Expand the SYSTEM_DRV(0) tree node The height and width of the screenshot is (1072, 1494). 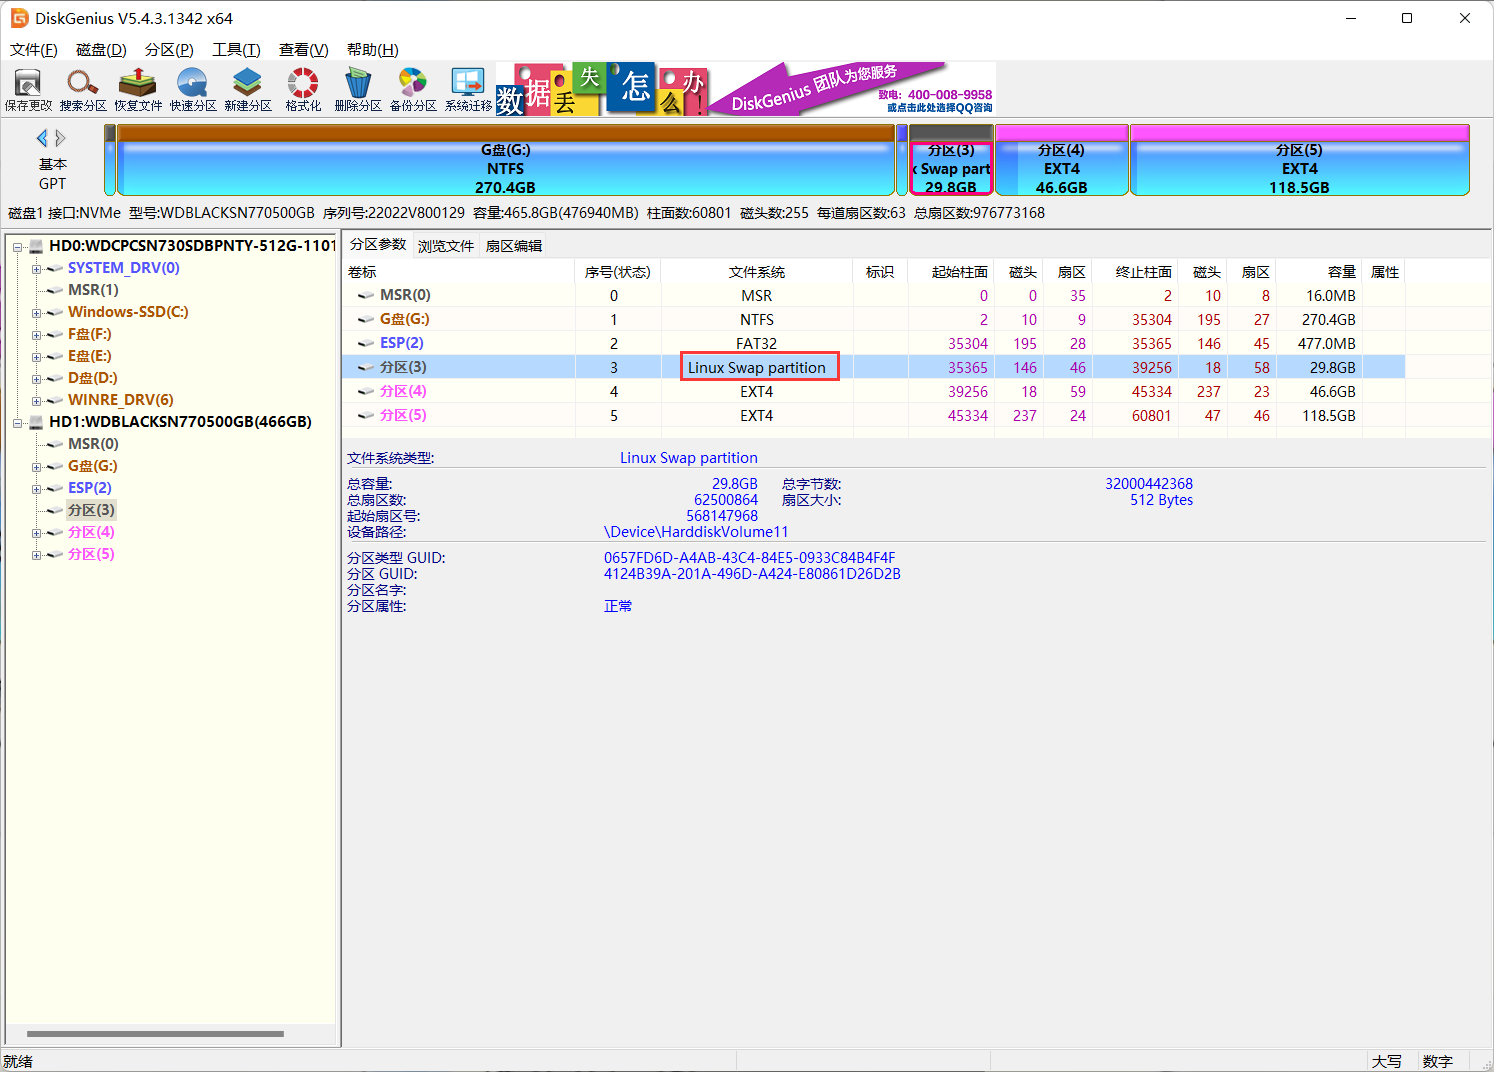(x=36, y=269)
